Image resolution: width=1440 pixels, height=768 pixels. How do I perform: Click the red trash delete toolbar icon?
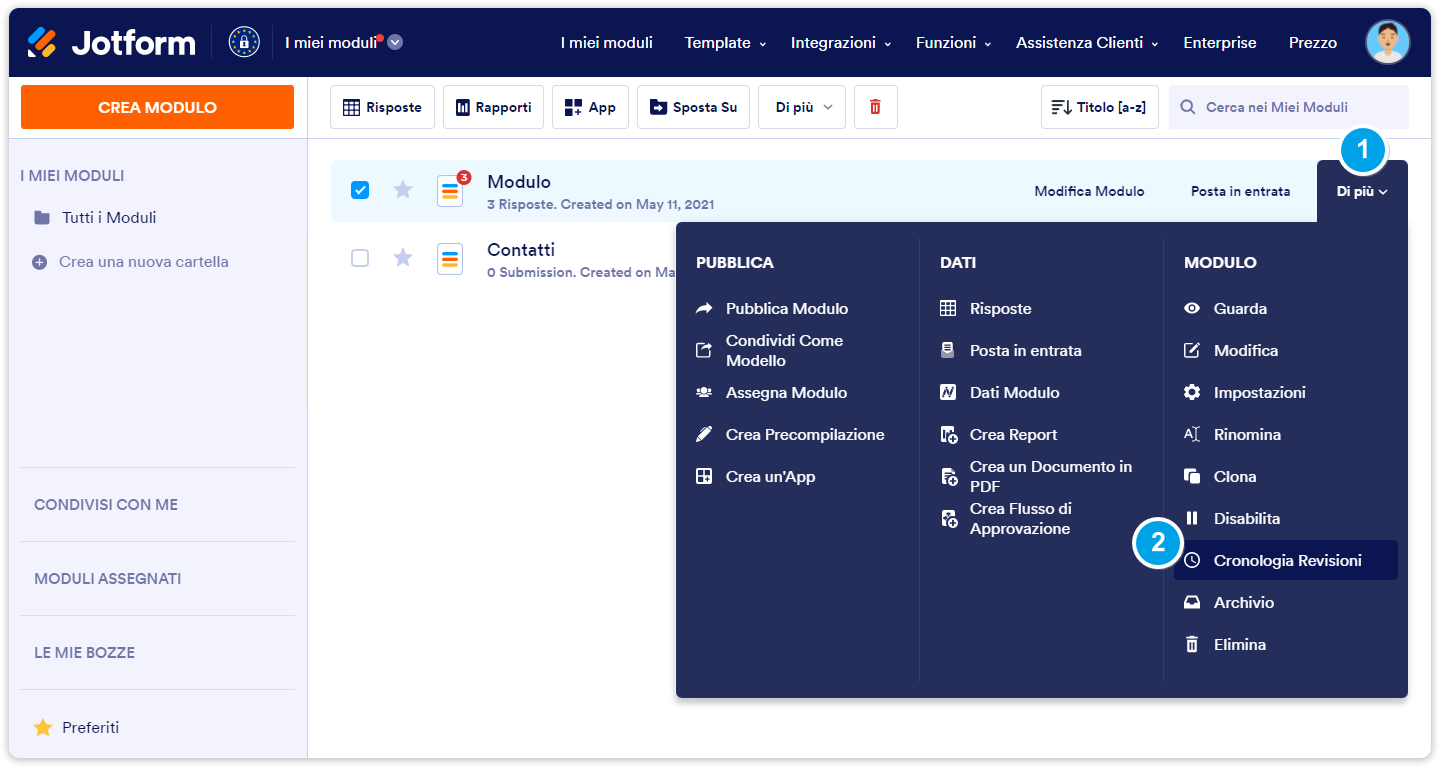[x=875, y=107]
